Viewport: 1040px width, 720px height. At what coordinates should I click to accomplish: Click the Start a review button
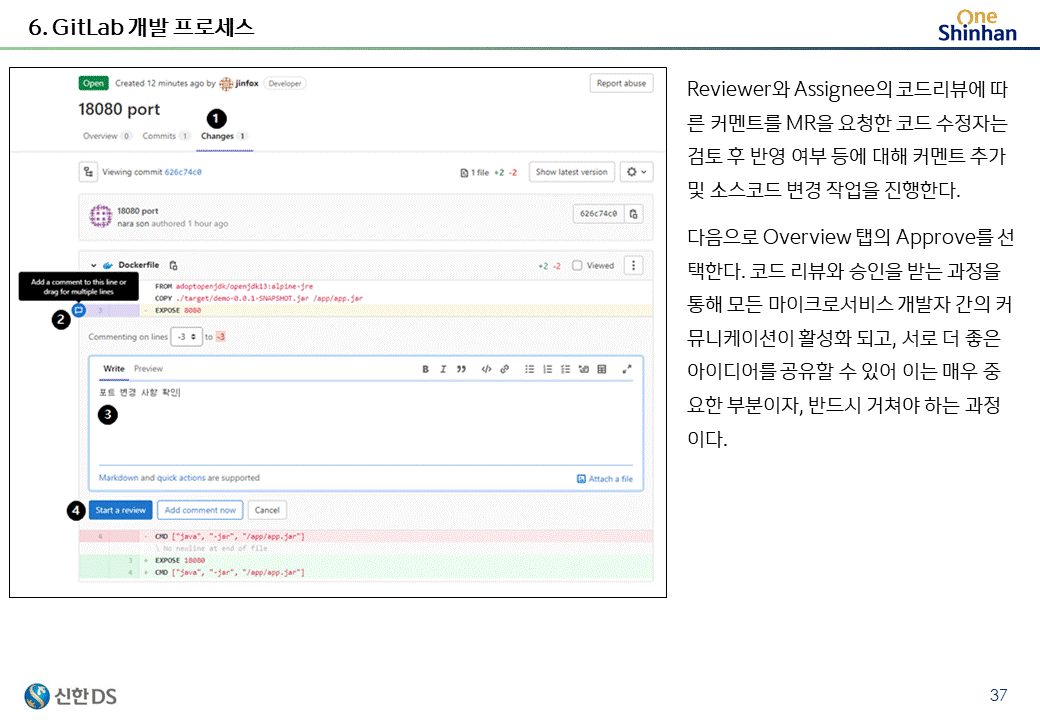120,510
